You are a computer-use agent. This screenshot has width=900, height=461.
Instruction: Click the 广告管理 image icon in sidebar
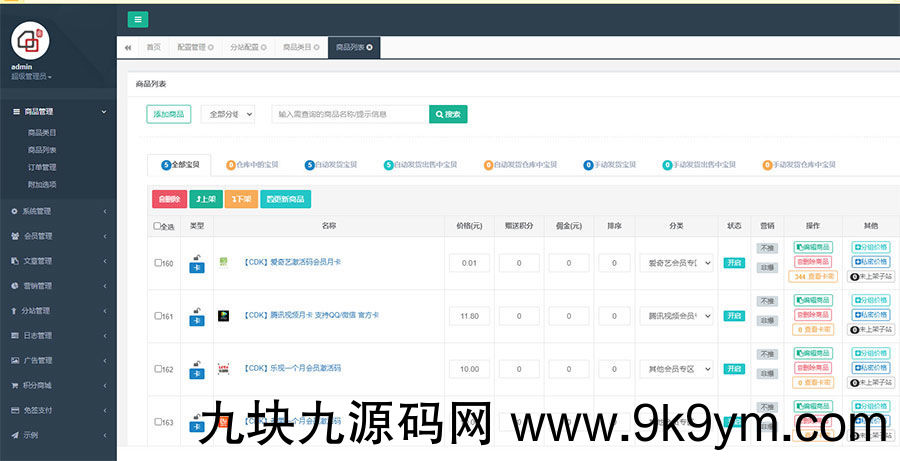[x=14, y=360]
